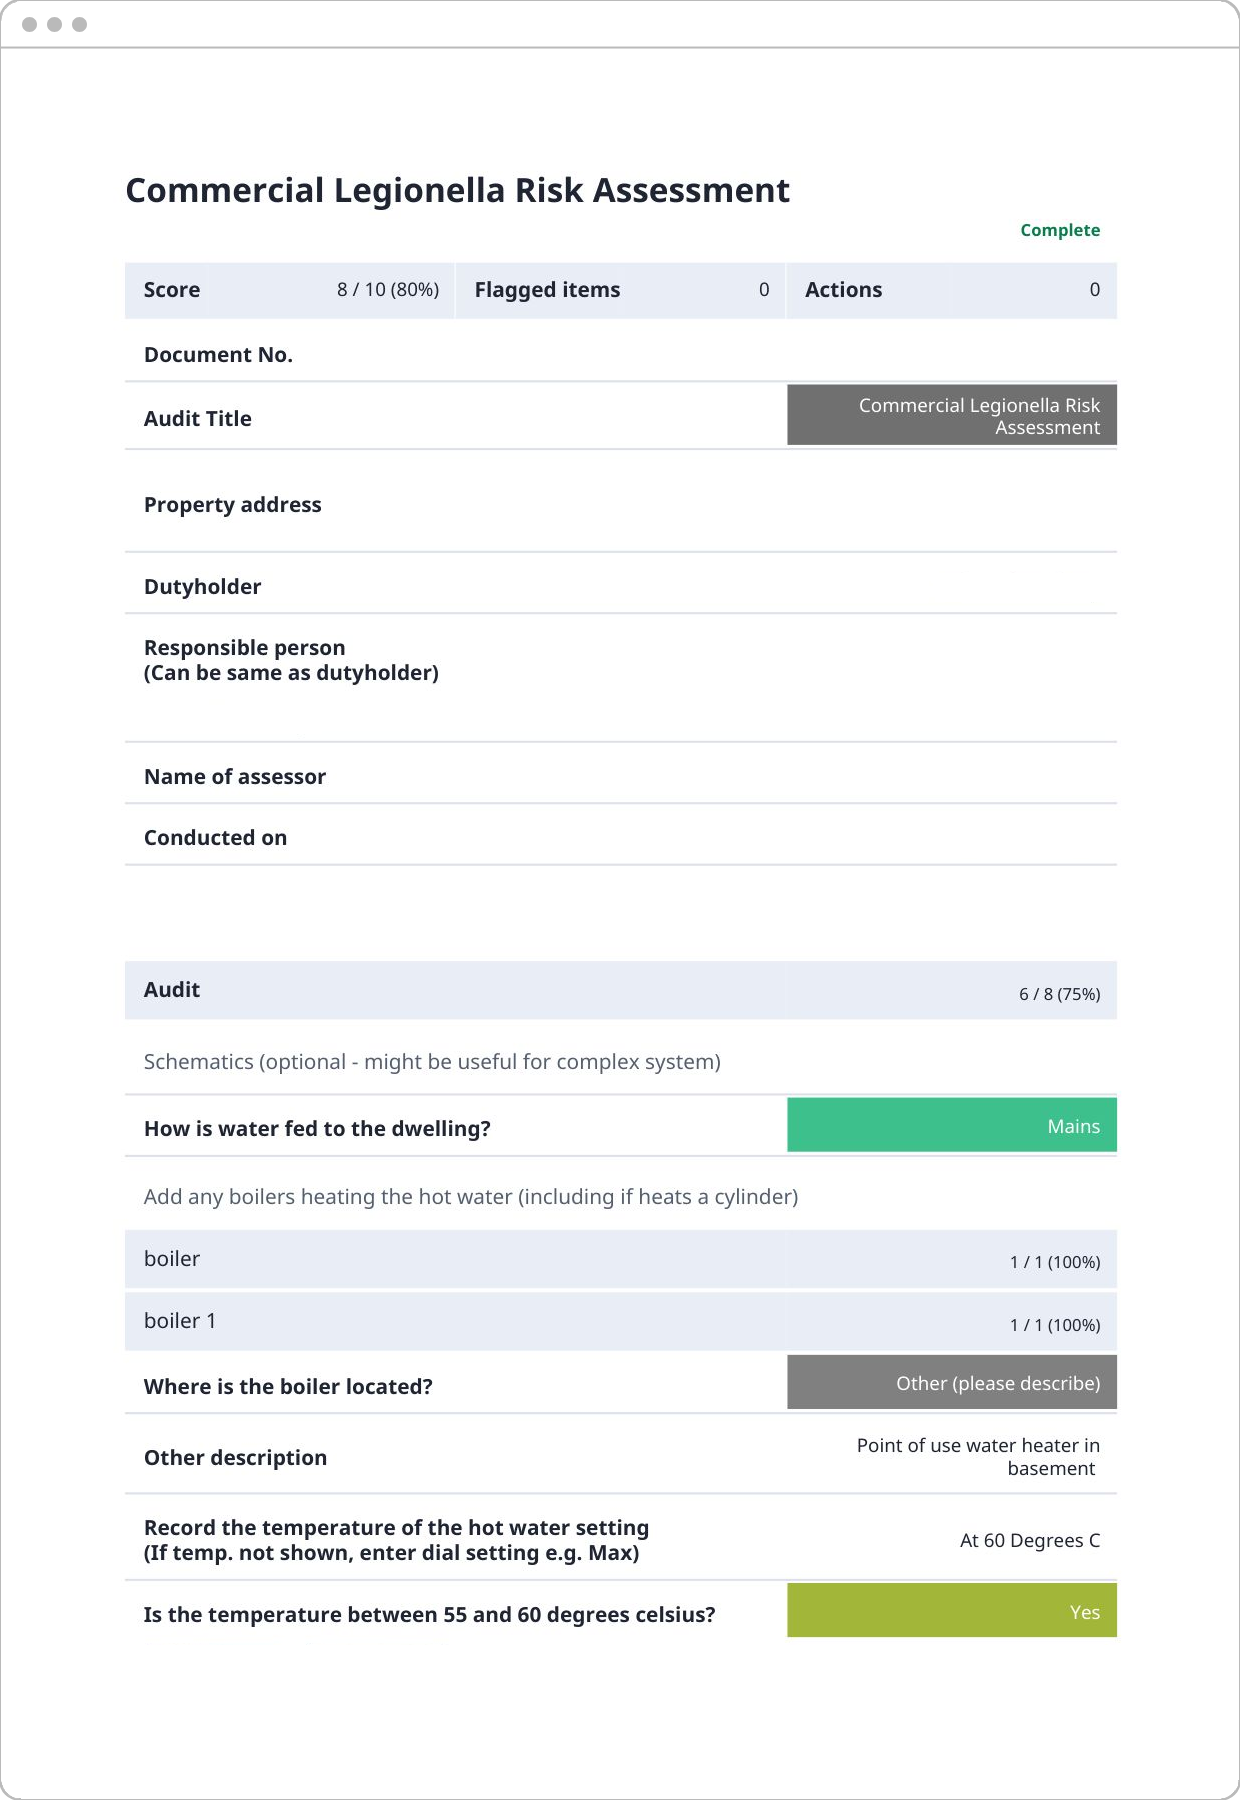1240x1800 pixels.
Task: Click the Conducted on date row
Action: click(620, 838)
